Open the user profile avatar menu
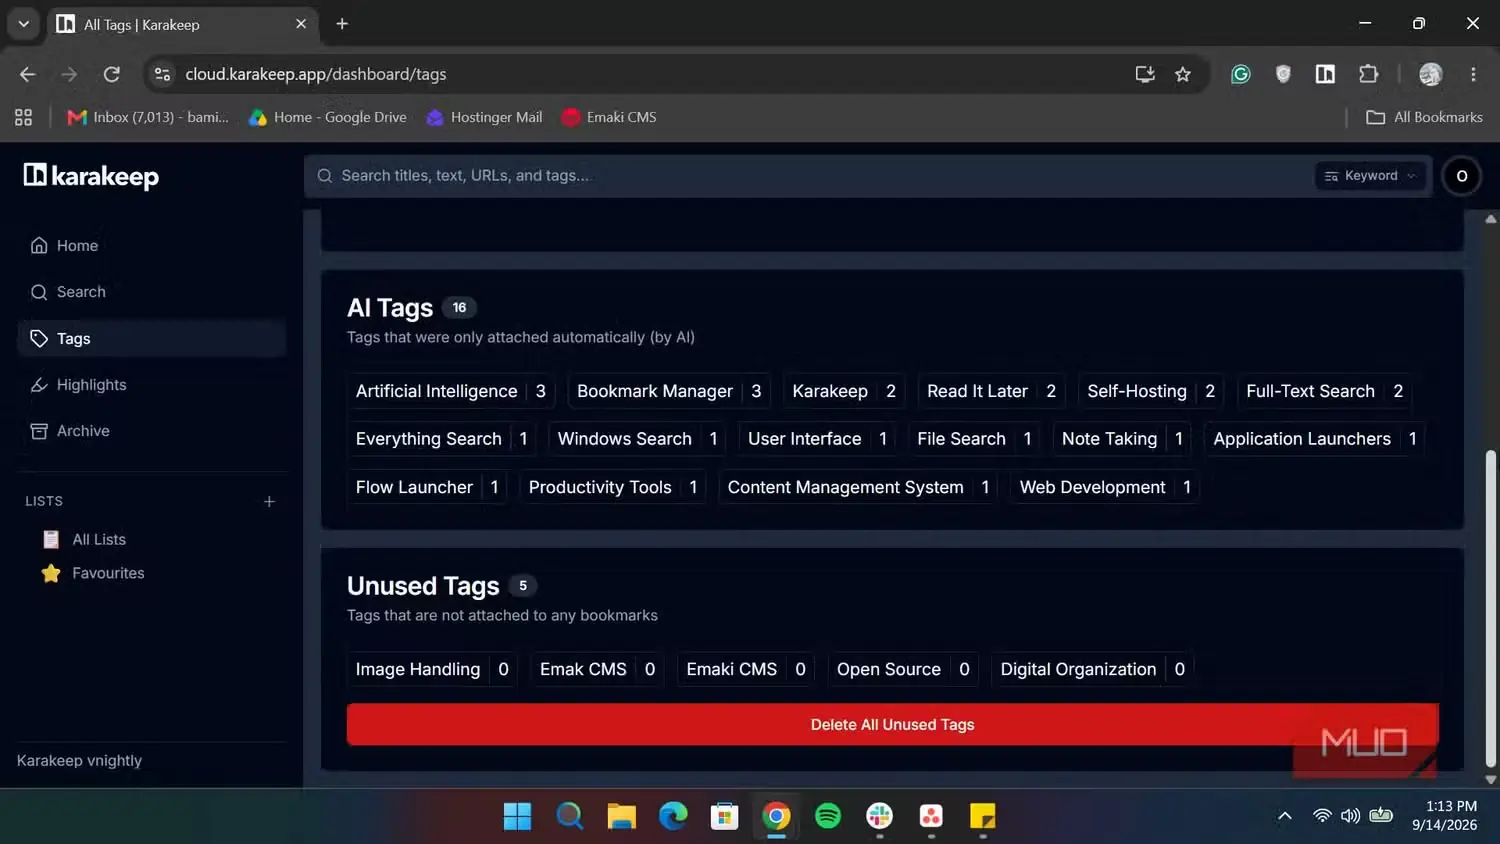The image size is (1500, 844). 1461,176
